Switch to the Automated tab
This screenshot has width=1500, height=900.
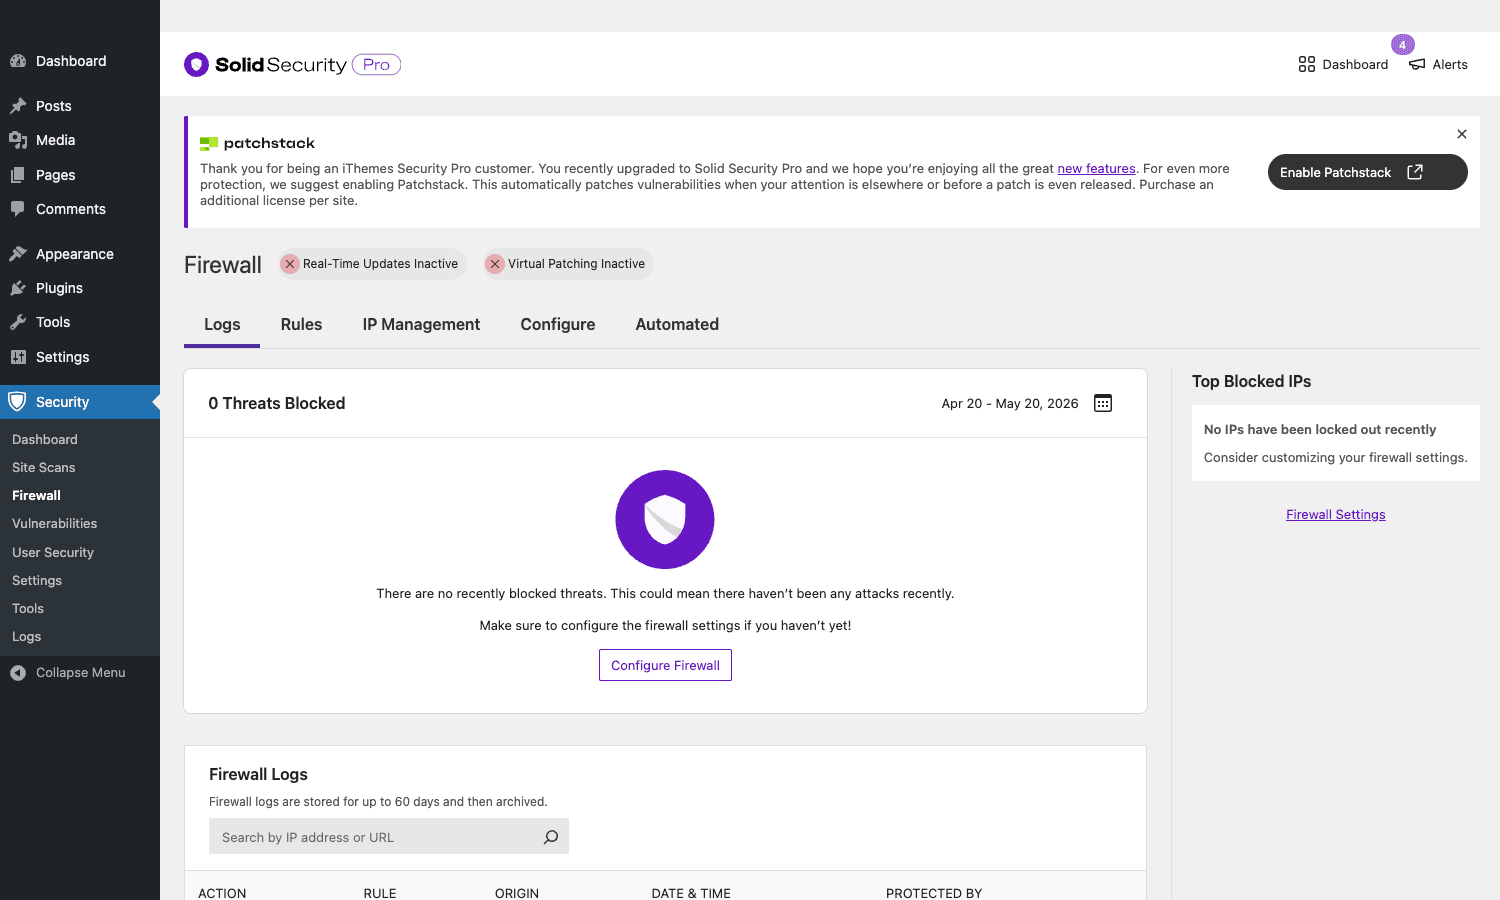(677, 325)
